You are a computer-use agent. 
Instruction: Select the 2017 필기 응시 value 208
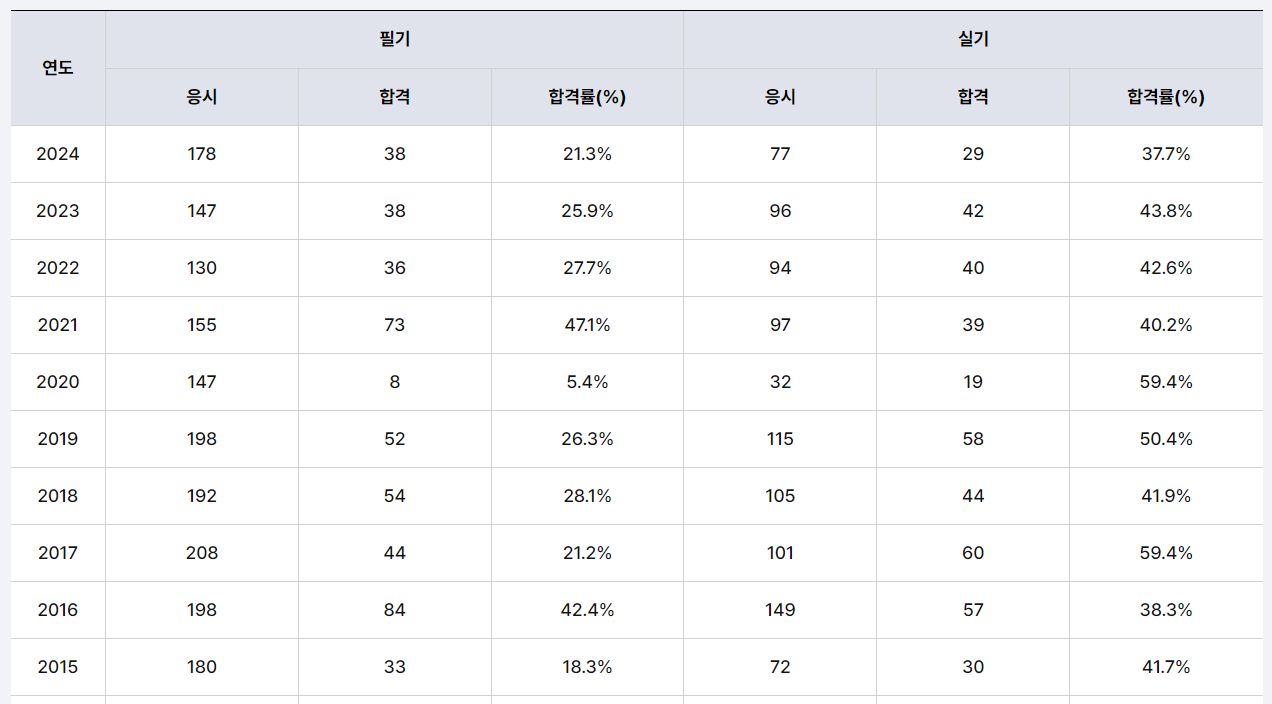[x=202, y=553]
